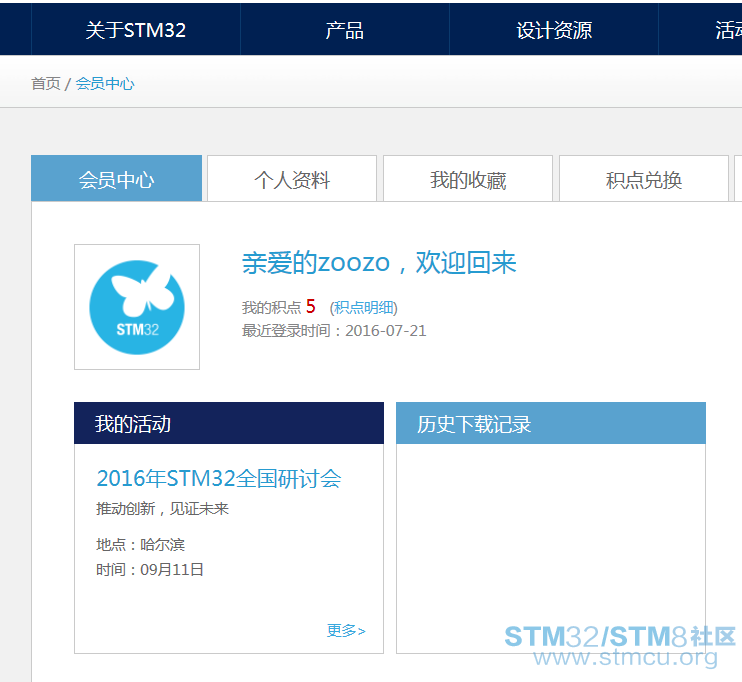This screenshot has height=682, width=742.
Task: Switch to the 积点兑换 tab
Action: (x=644, y=178)
